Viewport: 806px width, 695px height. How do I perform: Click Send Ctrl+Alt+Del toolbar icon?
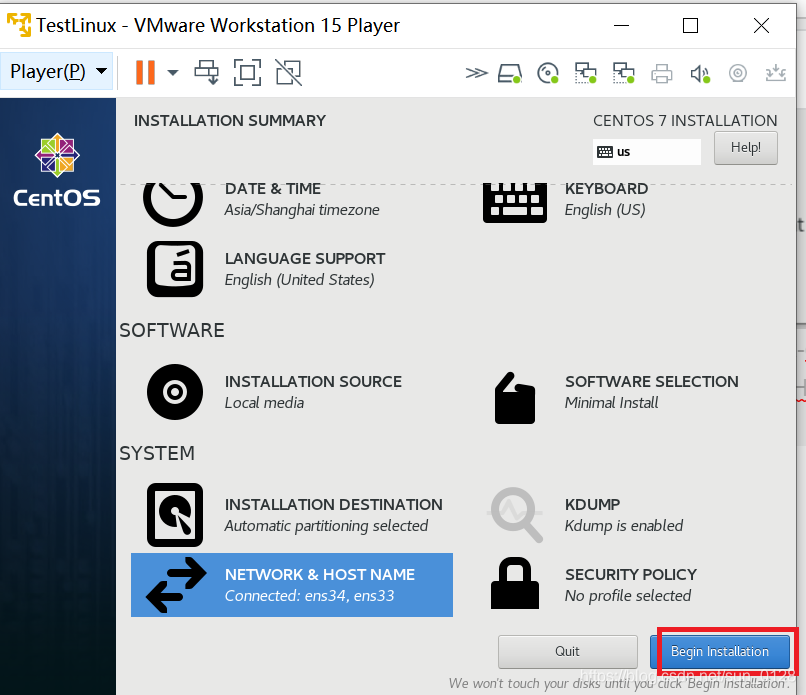point(207,72)
